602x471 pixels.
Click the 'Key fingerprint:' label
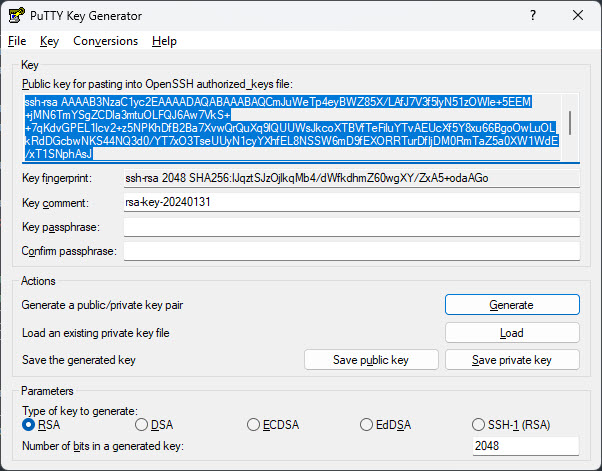click(x=57, y=178)
